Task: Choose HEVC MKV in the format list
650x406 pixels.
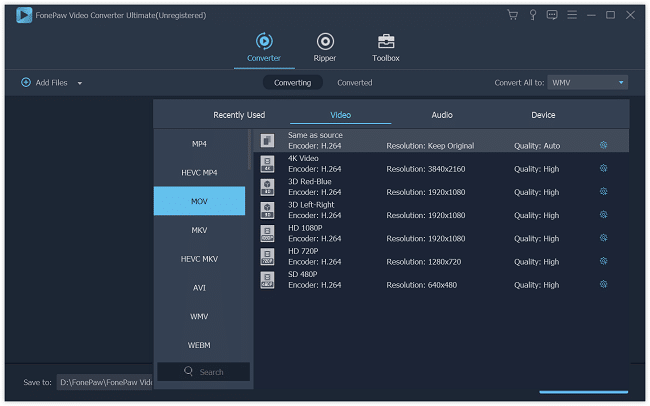Action: pyautogui.click(x=199, y=259)
